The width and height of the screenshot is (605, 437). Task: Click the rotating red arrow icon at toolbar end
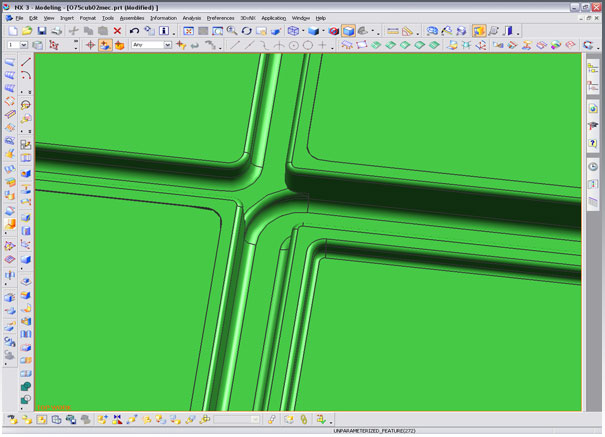pyautogui.click(x=588, y=45)
